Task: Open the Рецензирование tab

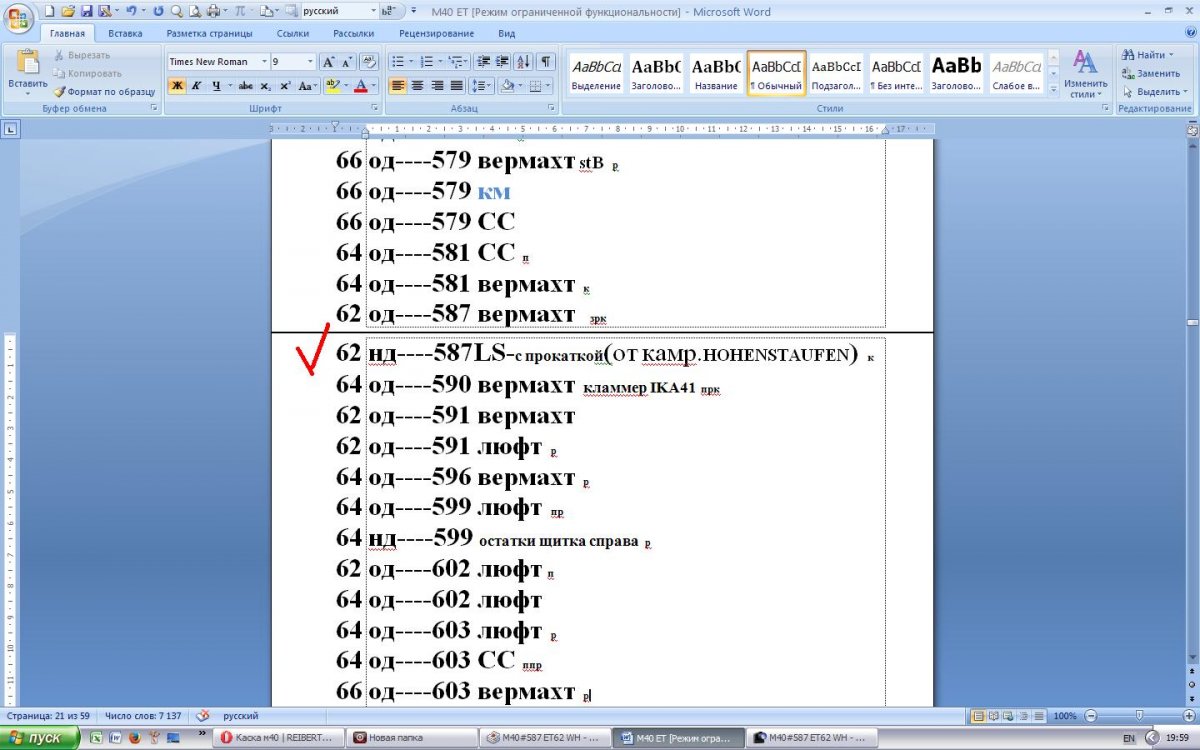Action: click(436, 33)
